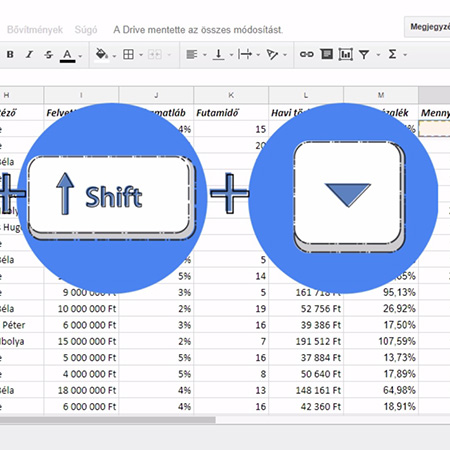
Task: Click the fill color paint bucket
Action: [101, 55]
